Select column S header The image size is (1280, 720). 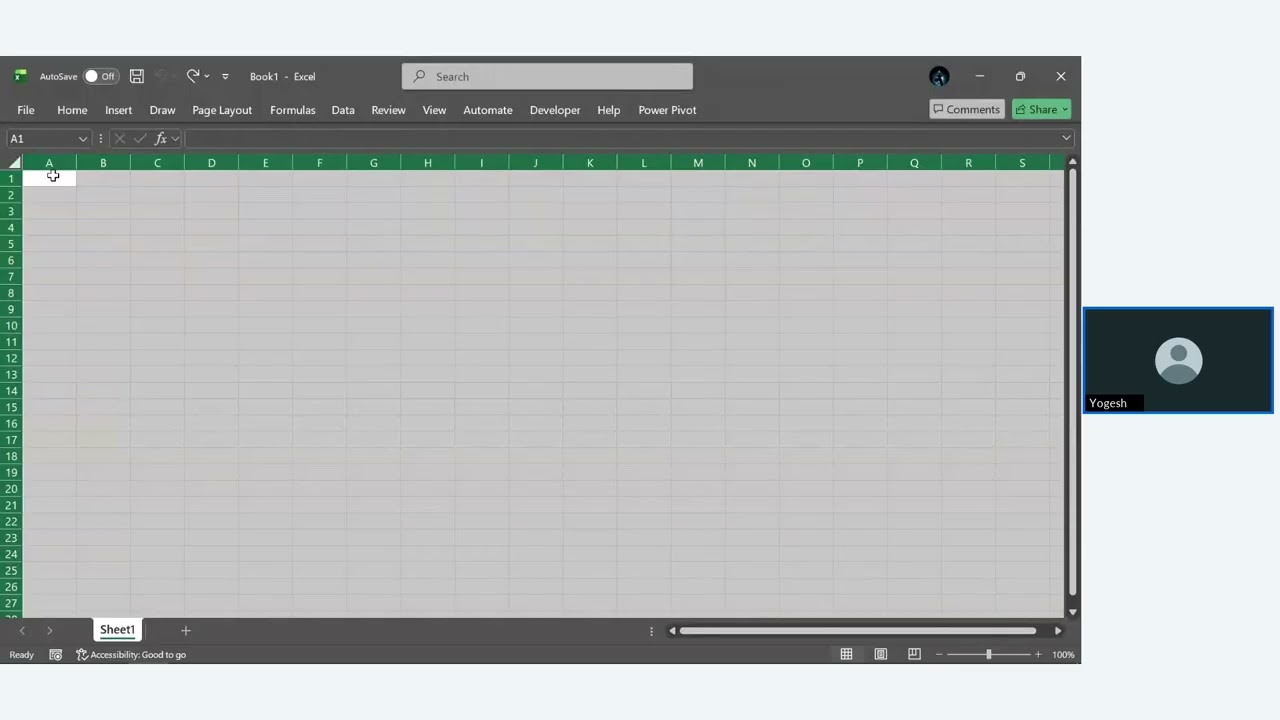point(1022,162)
